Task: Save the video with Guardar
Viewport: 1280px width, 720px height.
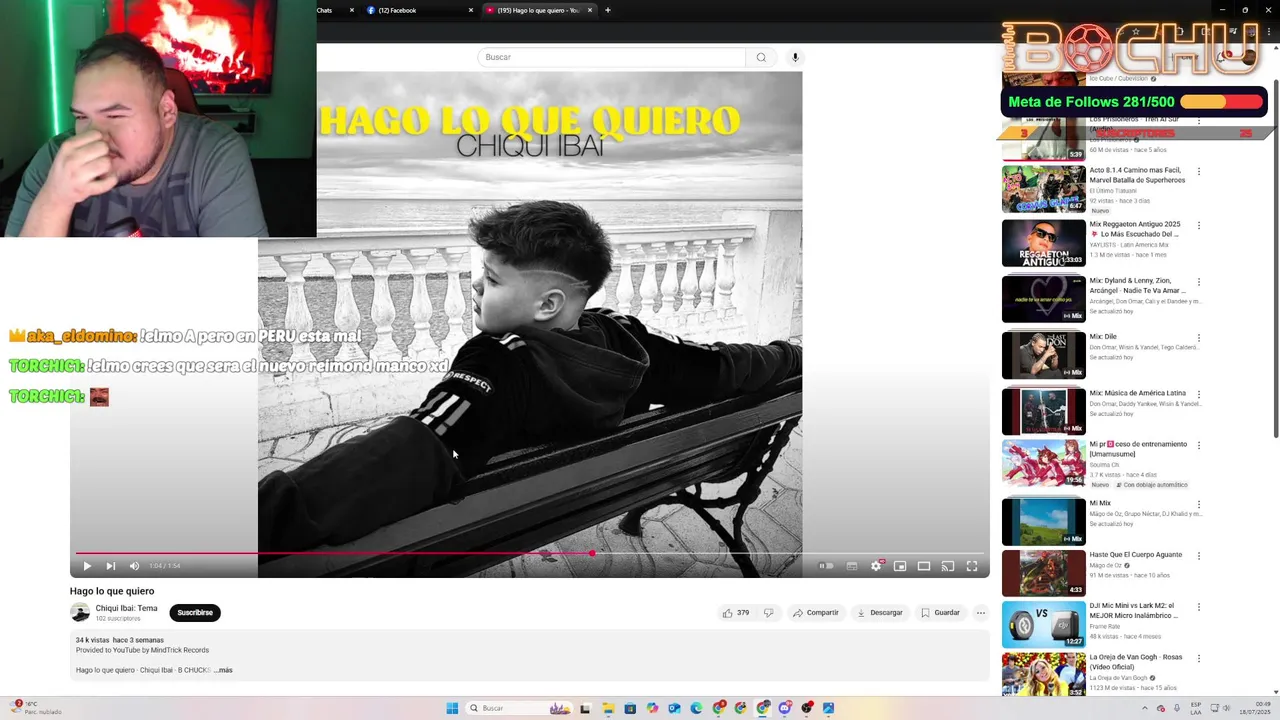Action: click(x=940, y=613)
